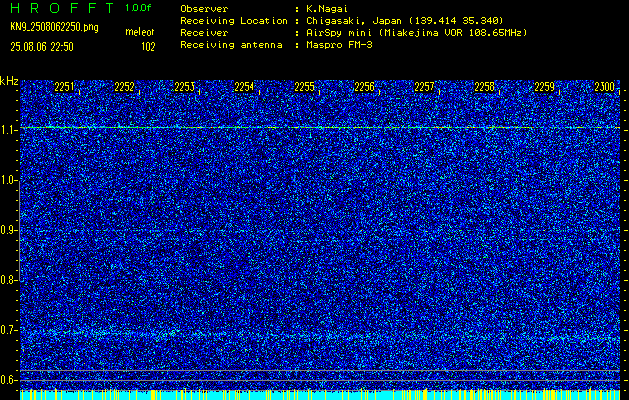This screenshot has width=629, height=400.
Task: Click antenna value Maspro FM-3
Action: tap(339, 45)
